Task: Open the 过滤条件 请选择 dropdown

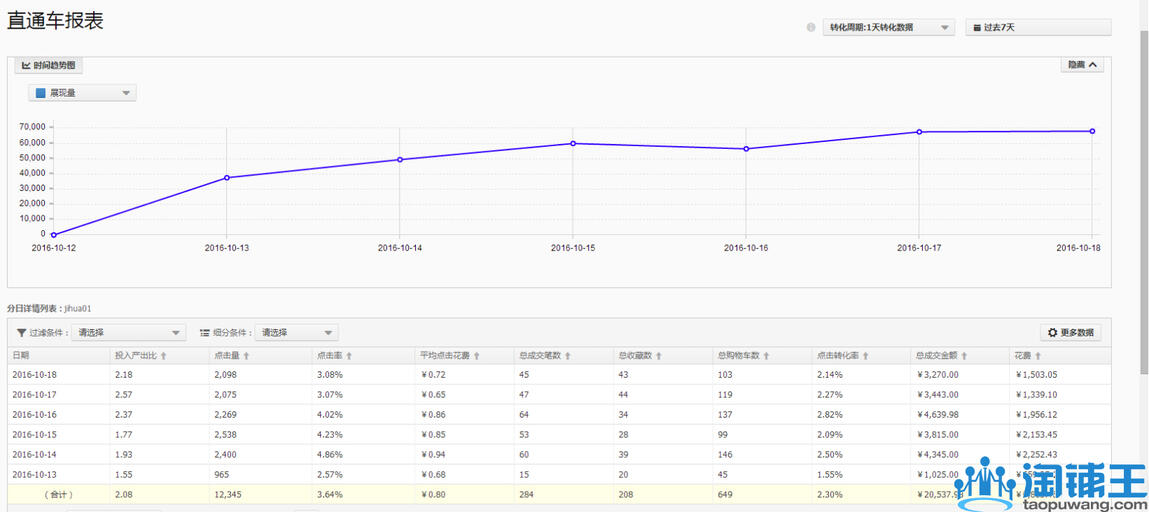Action: tap(128, 333)
